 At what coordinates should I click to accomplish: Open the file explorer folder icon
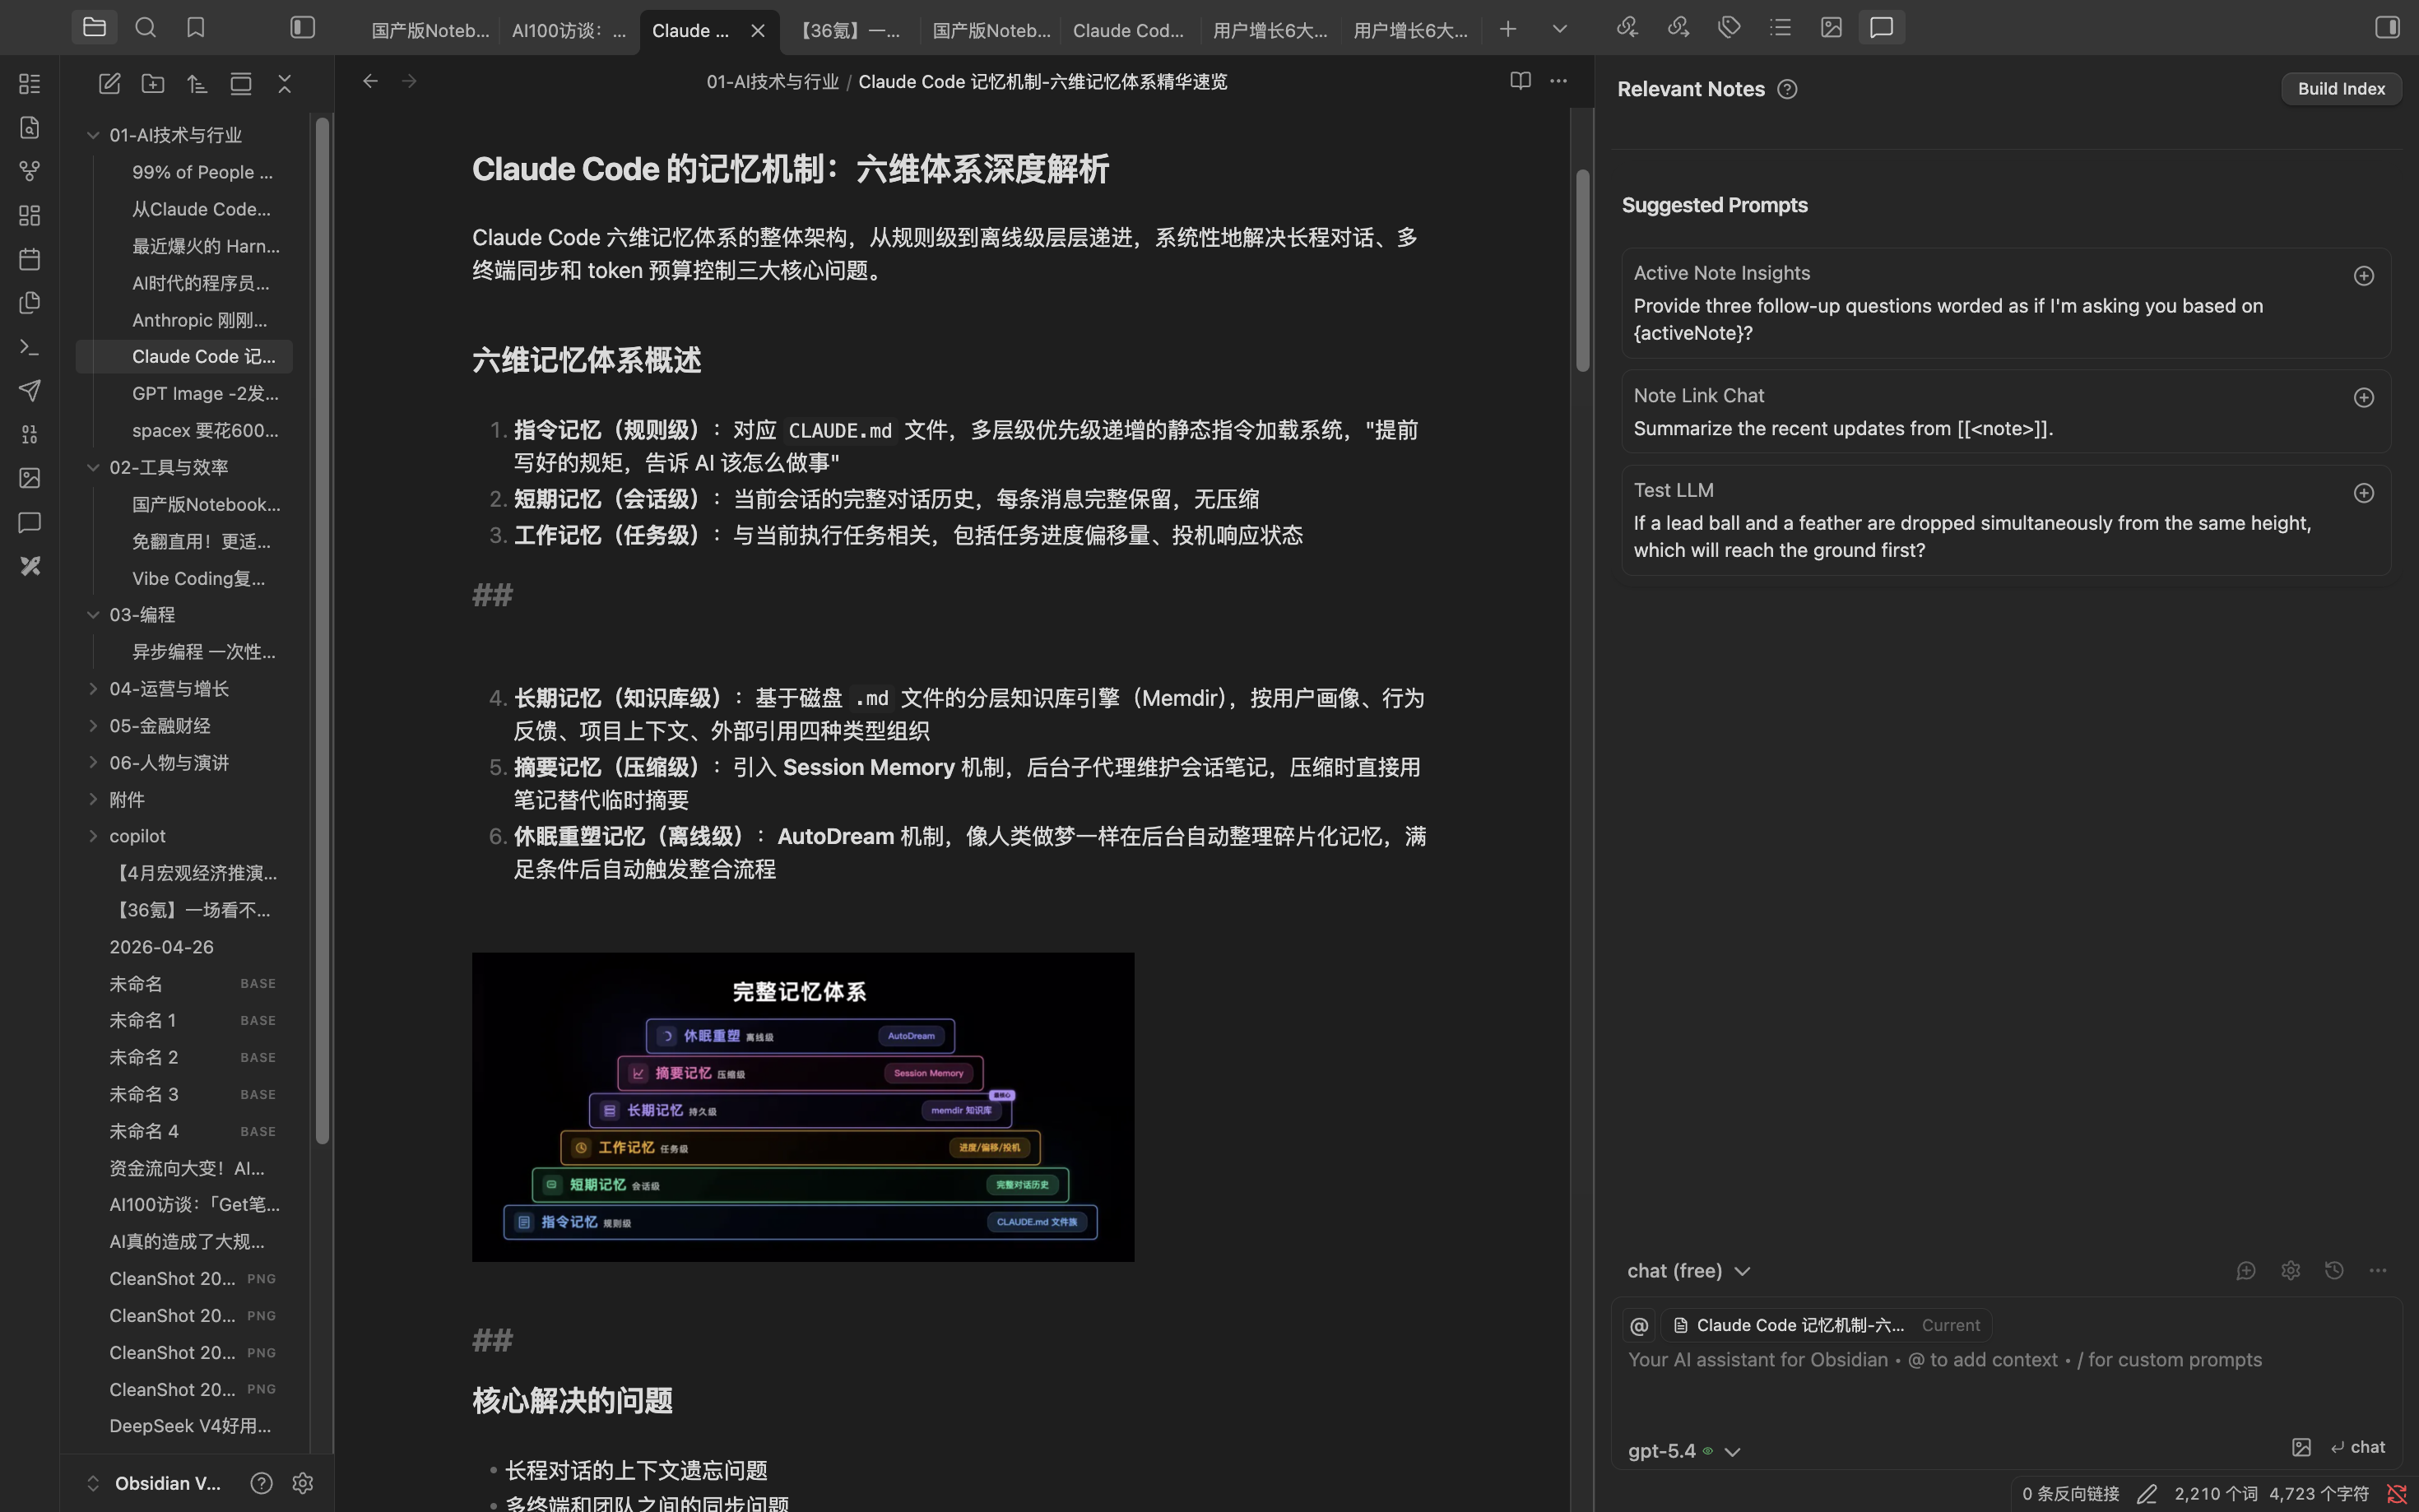pyautogui.click(x=94, y=28)
